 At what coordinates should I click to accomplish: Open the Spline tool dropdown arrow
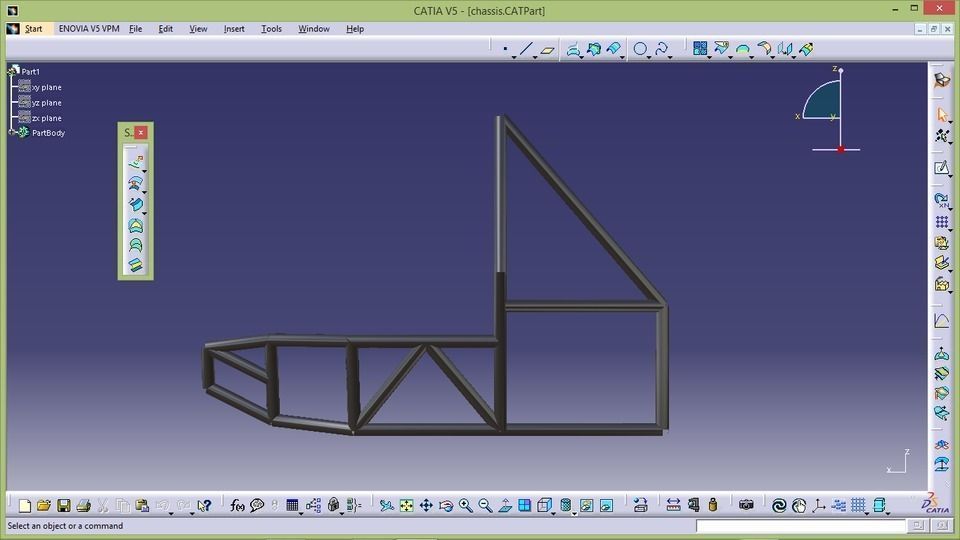(x=670, y=57)
